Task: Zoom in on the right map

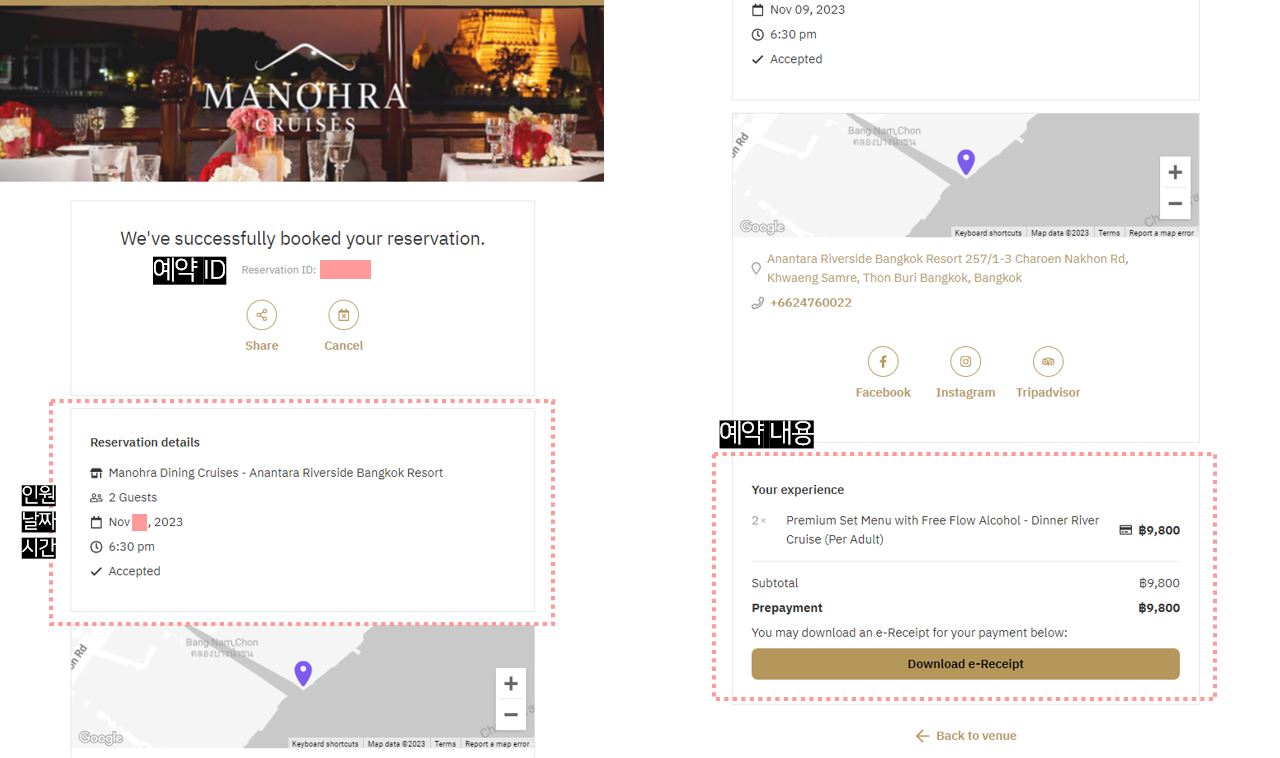Action: tap(1175, 172)
